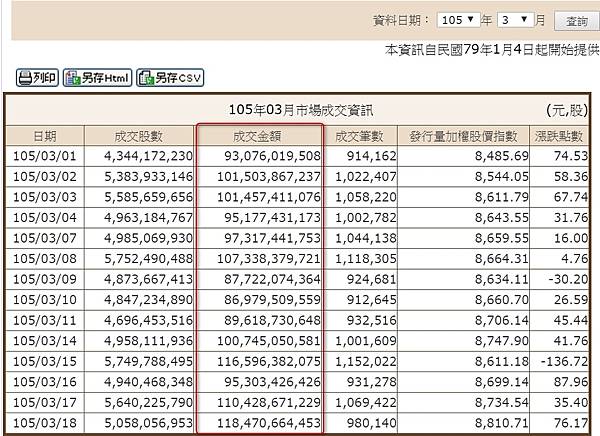The width and height of the screenshot is (600, 436).
Task: Click point change 87.96
Action: (571, 382)
